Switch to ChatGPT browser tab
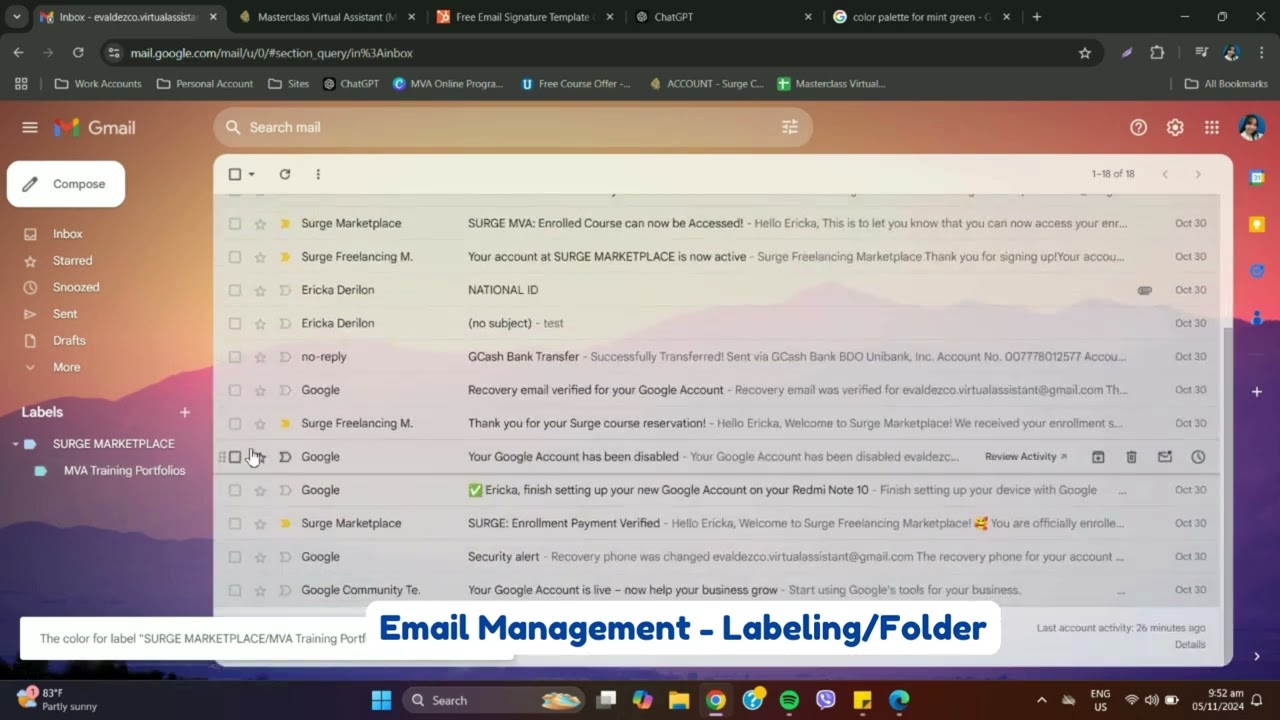Viewport: 1280px width, 720px height. 723,17
